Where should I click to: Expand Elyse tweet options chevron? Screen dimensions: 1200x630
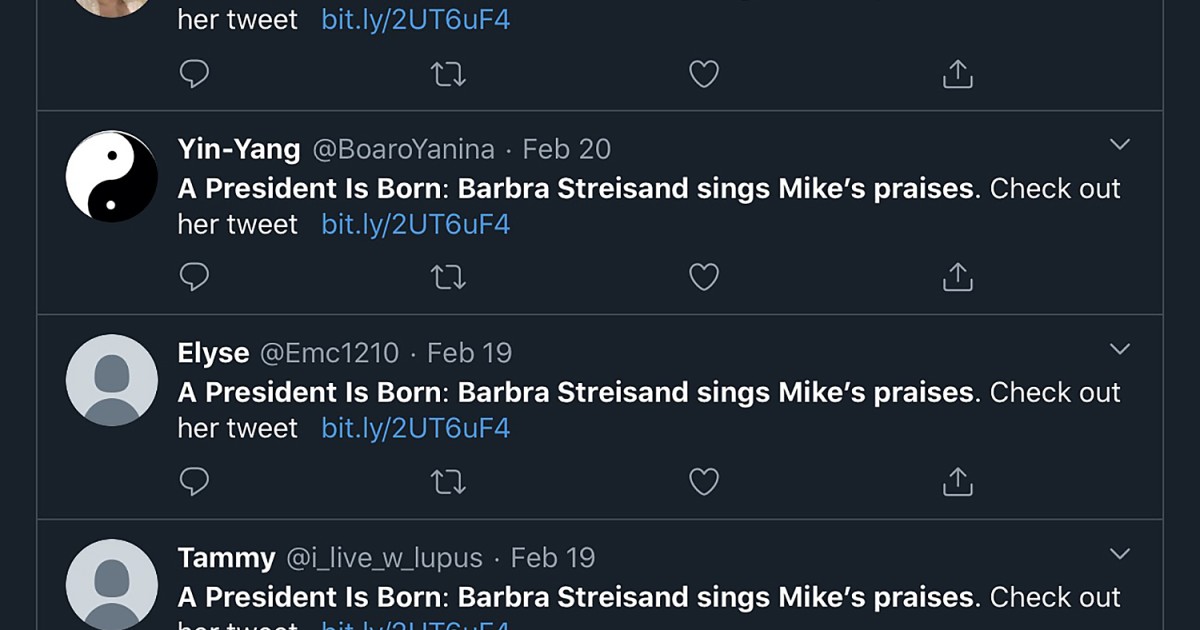(x=1120, y=349)
